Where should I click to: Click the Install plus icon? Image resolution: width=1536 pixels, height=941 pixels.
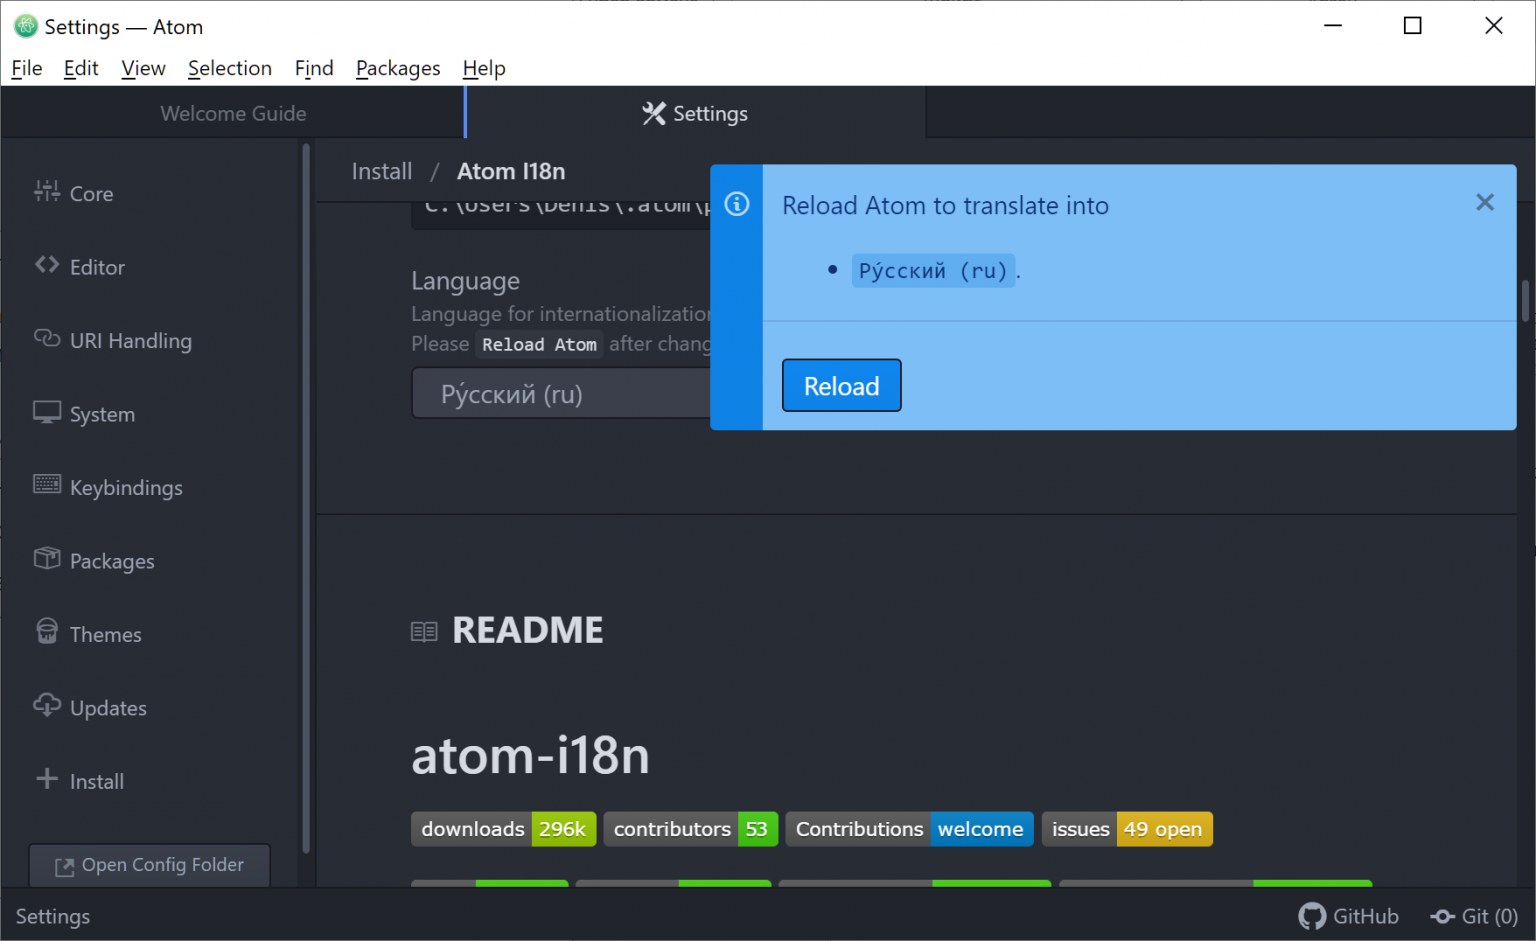47,778
